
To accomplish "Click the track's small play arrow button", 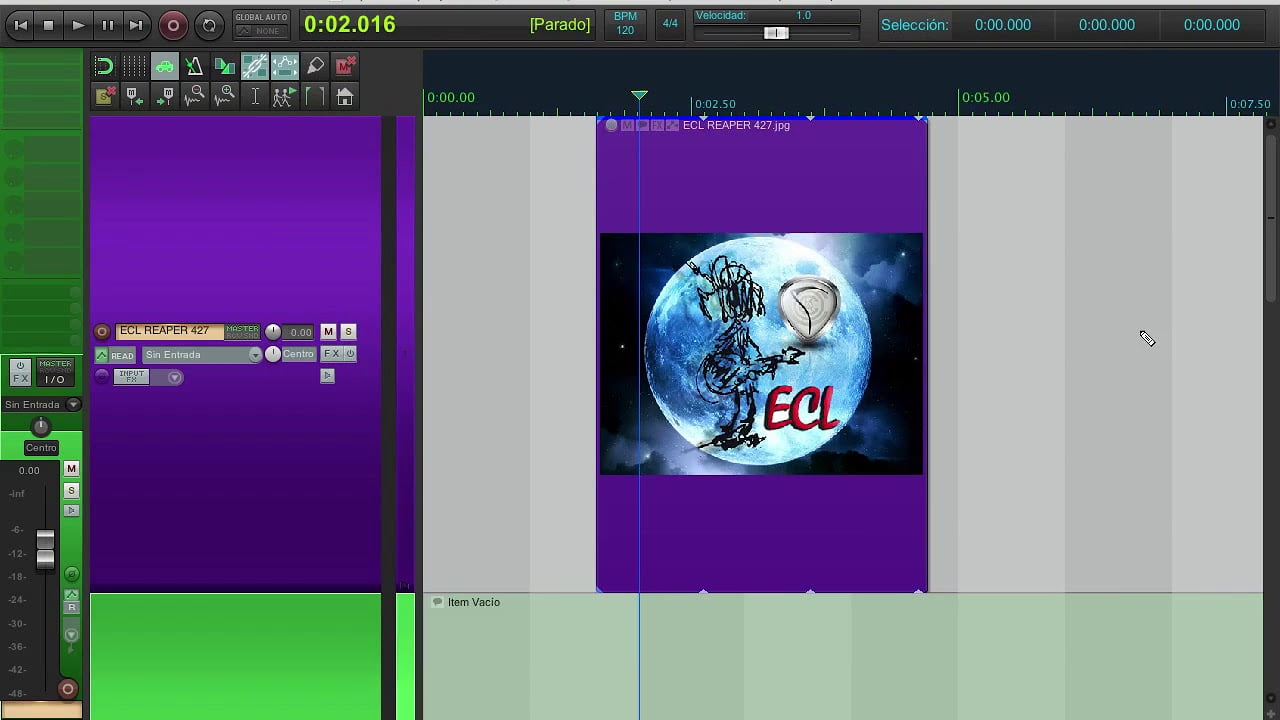I will pos(327,376).
